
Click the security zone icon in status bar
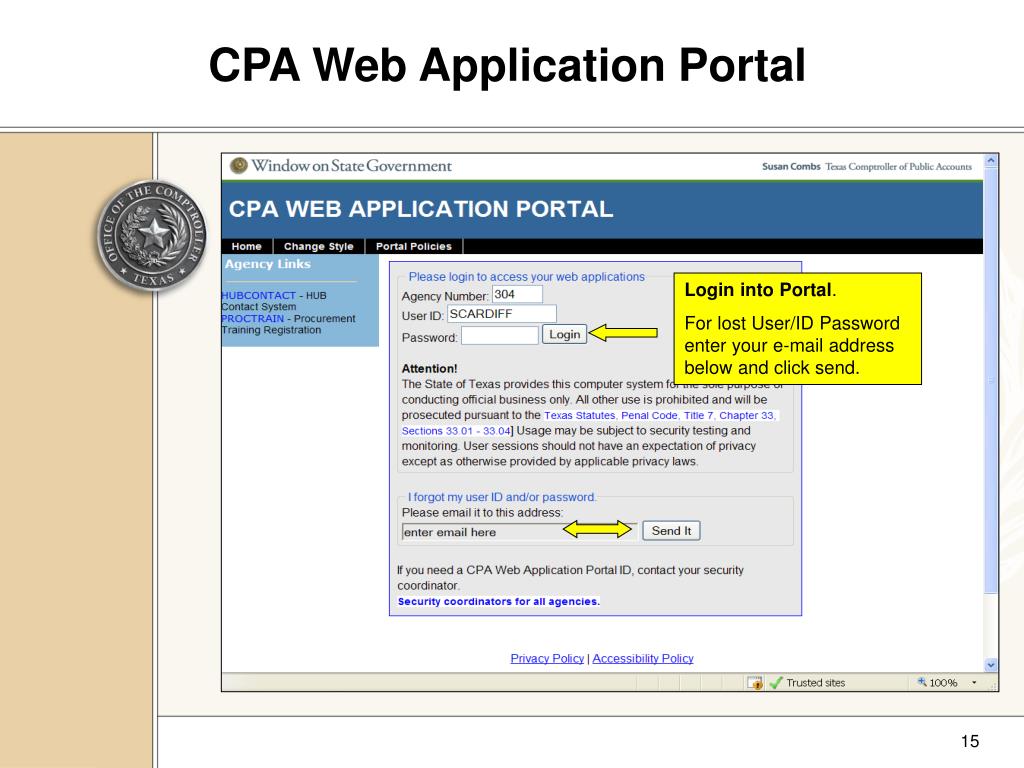755,683
